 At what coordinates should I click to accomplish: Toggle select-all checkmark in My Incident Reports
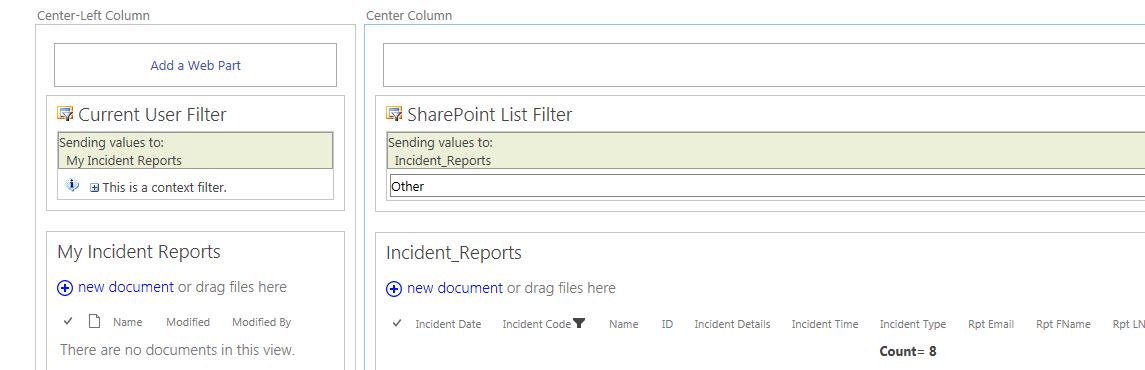pyautogui.click(x=68, y=321)
